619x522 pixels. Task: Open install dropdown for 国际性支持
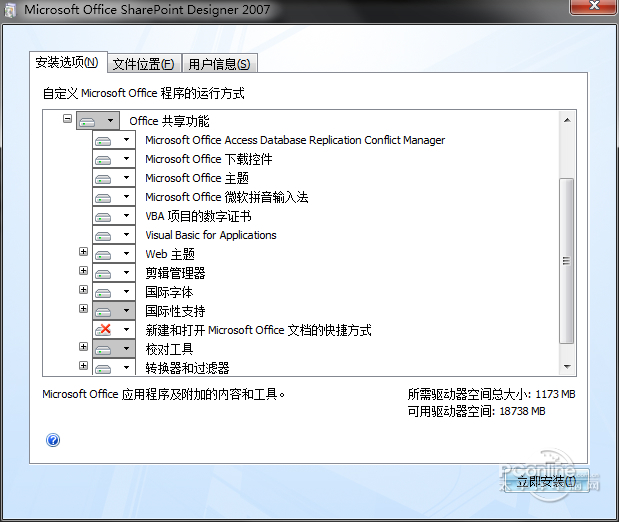pos(114,311)
